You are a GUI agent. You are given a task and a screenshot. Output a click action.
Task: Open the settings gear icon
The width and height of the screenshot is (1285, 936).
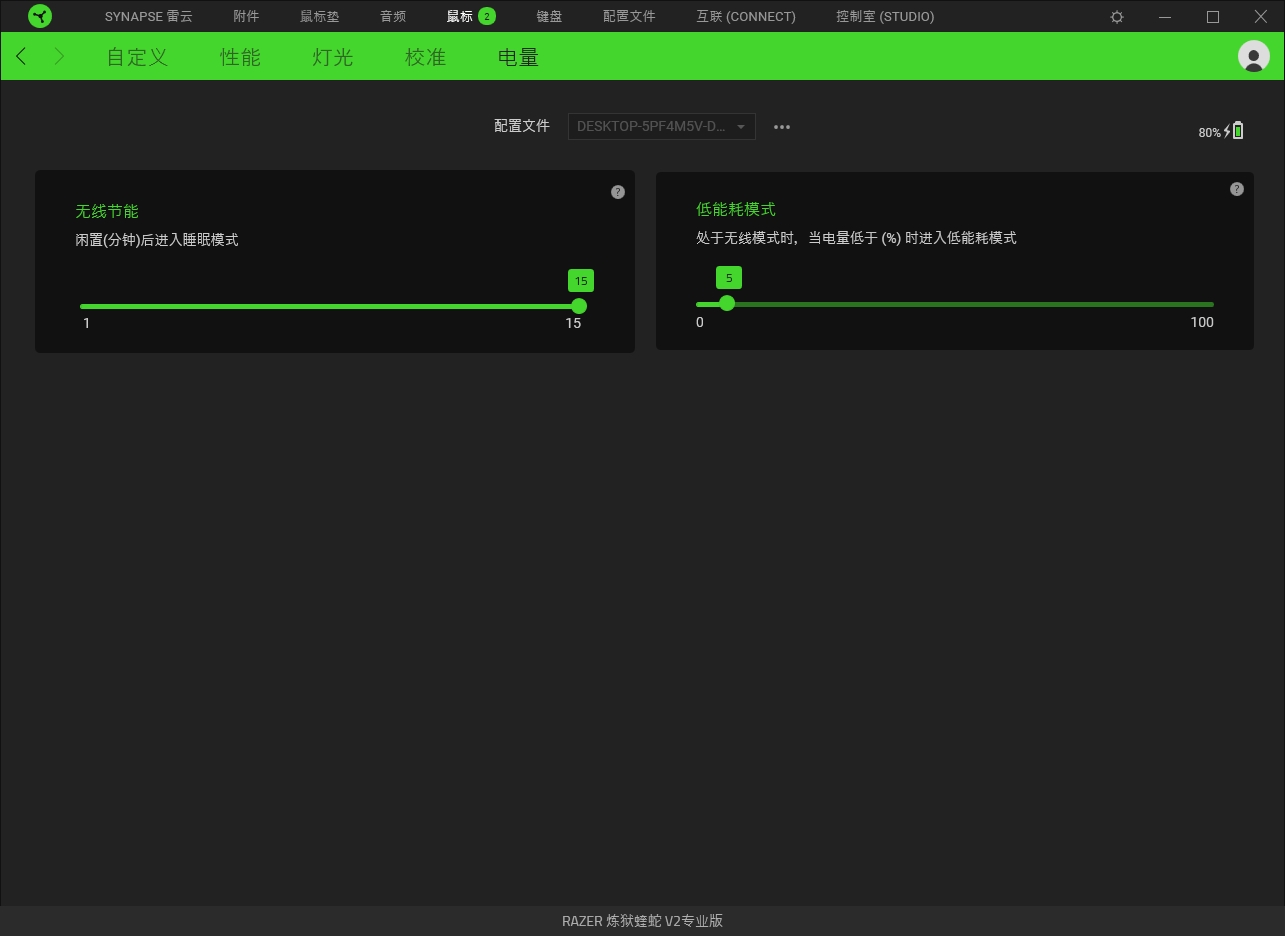(1117, 17)
